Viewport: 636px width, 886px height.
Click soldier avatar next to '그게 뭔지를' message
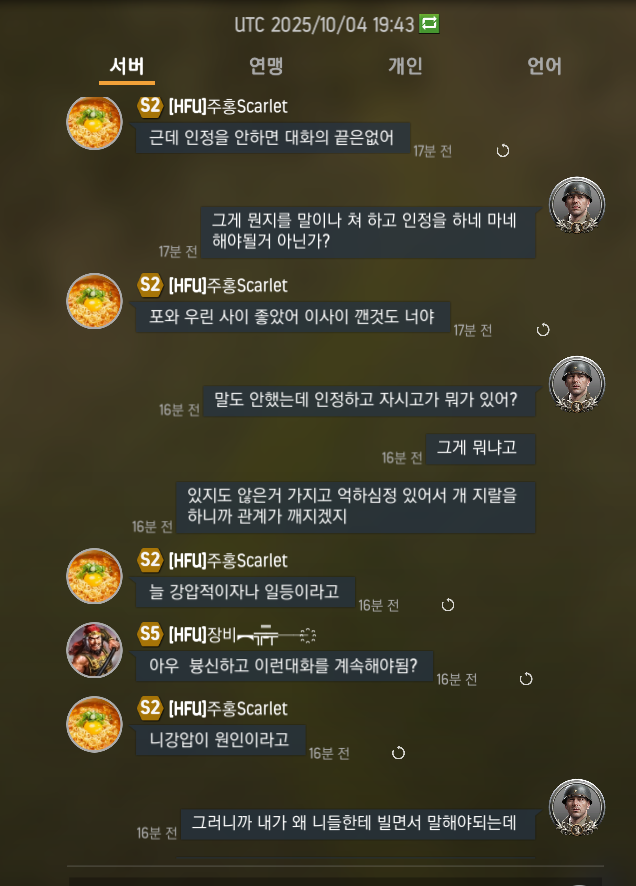(x=577, y=205)
